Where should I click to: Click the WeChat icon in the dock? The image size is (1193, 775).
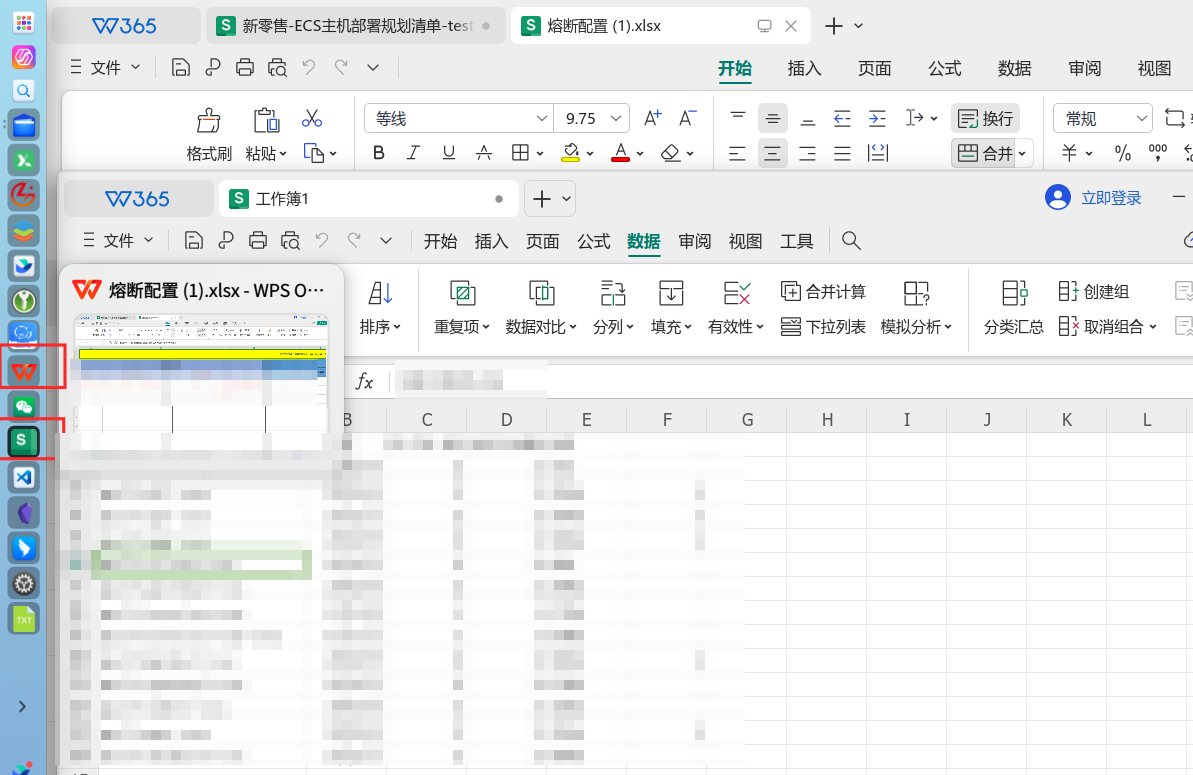24,407
